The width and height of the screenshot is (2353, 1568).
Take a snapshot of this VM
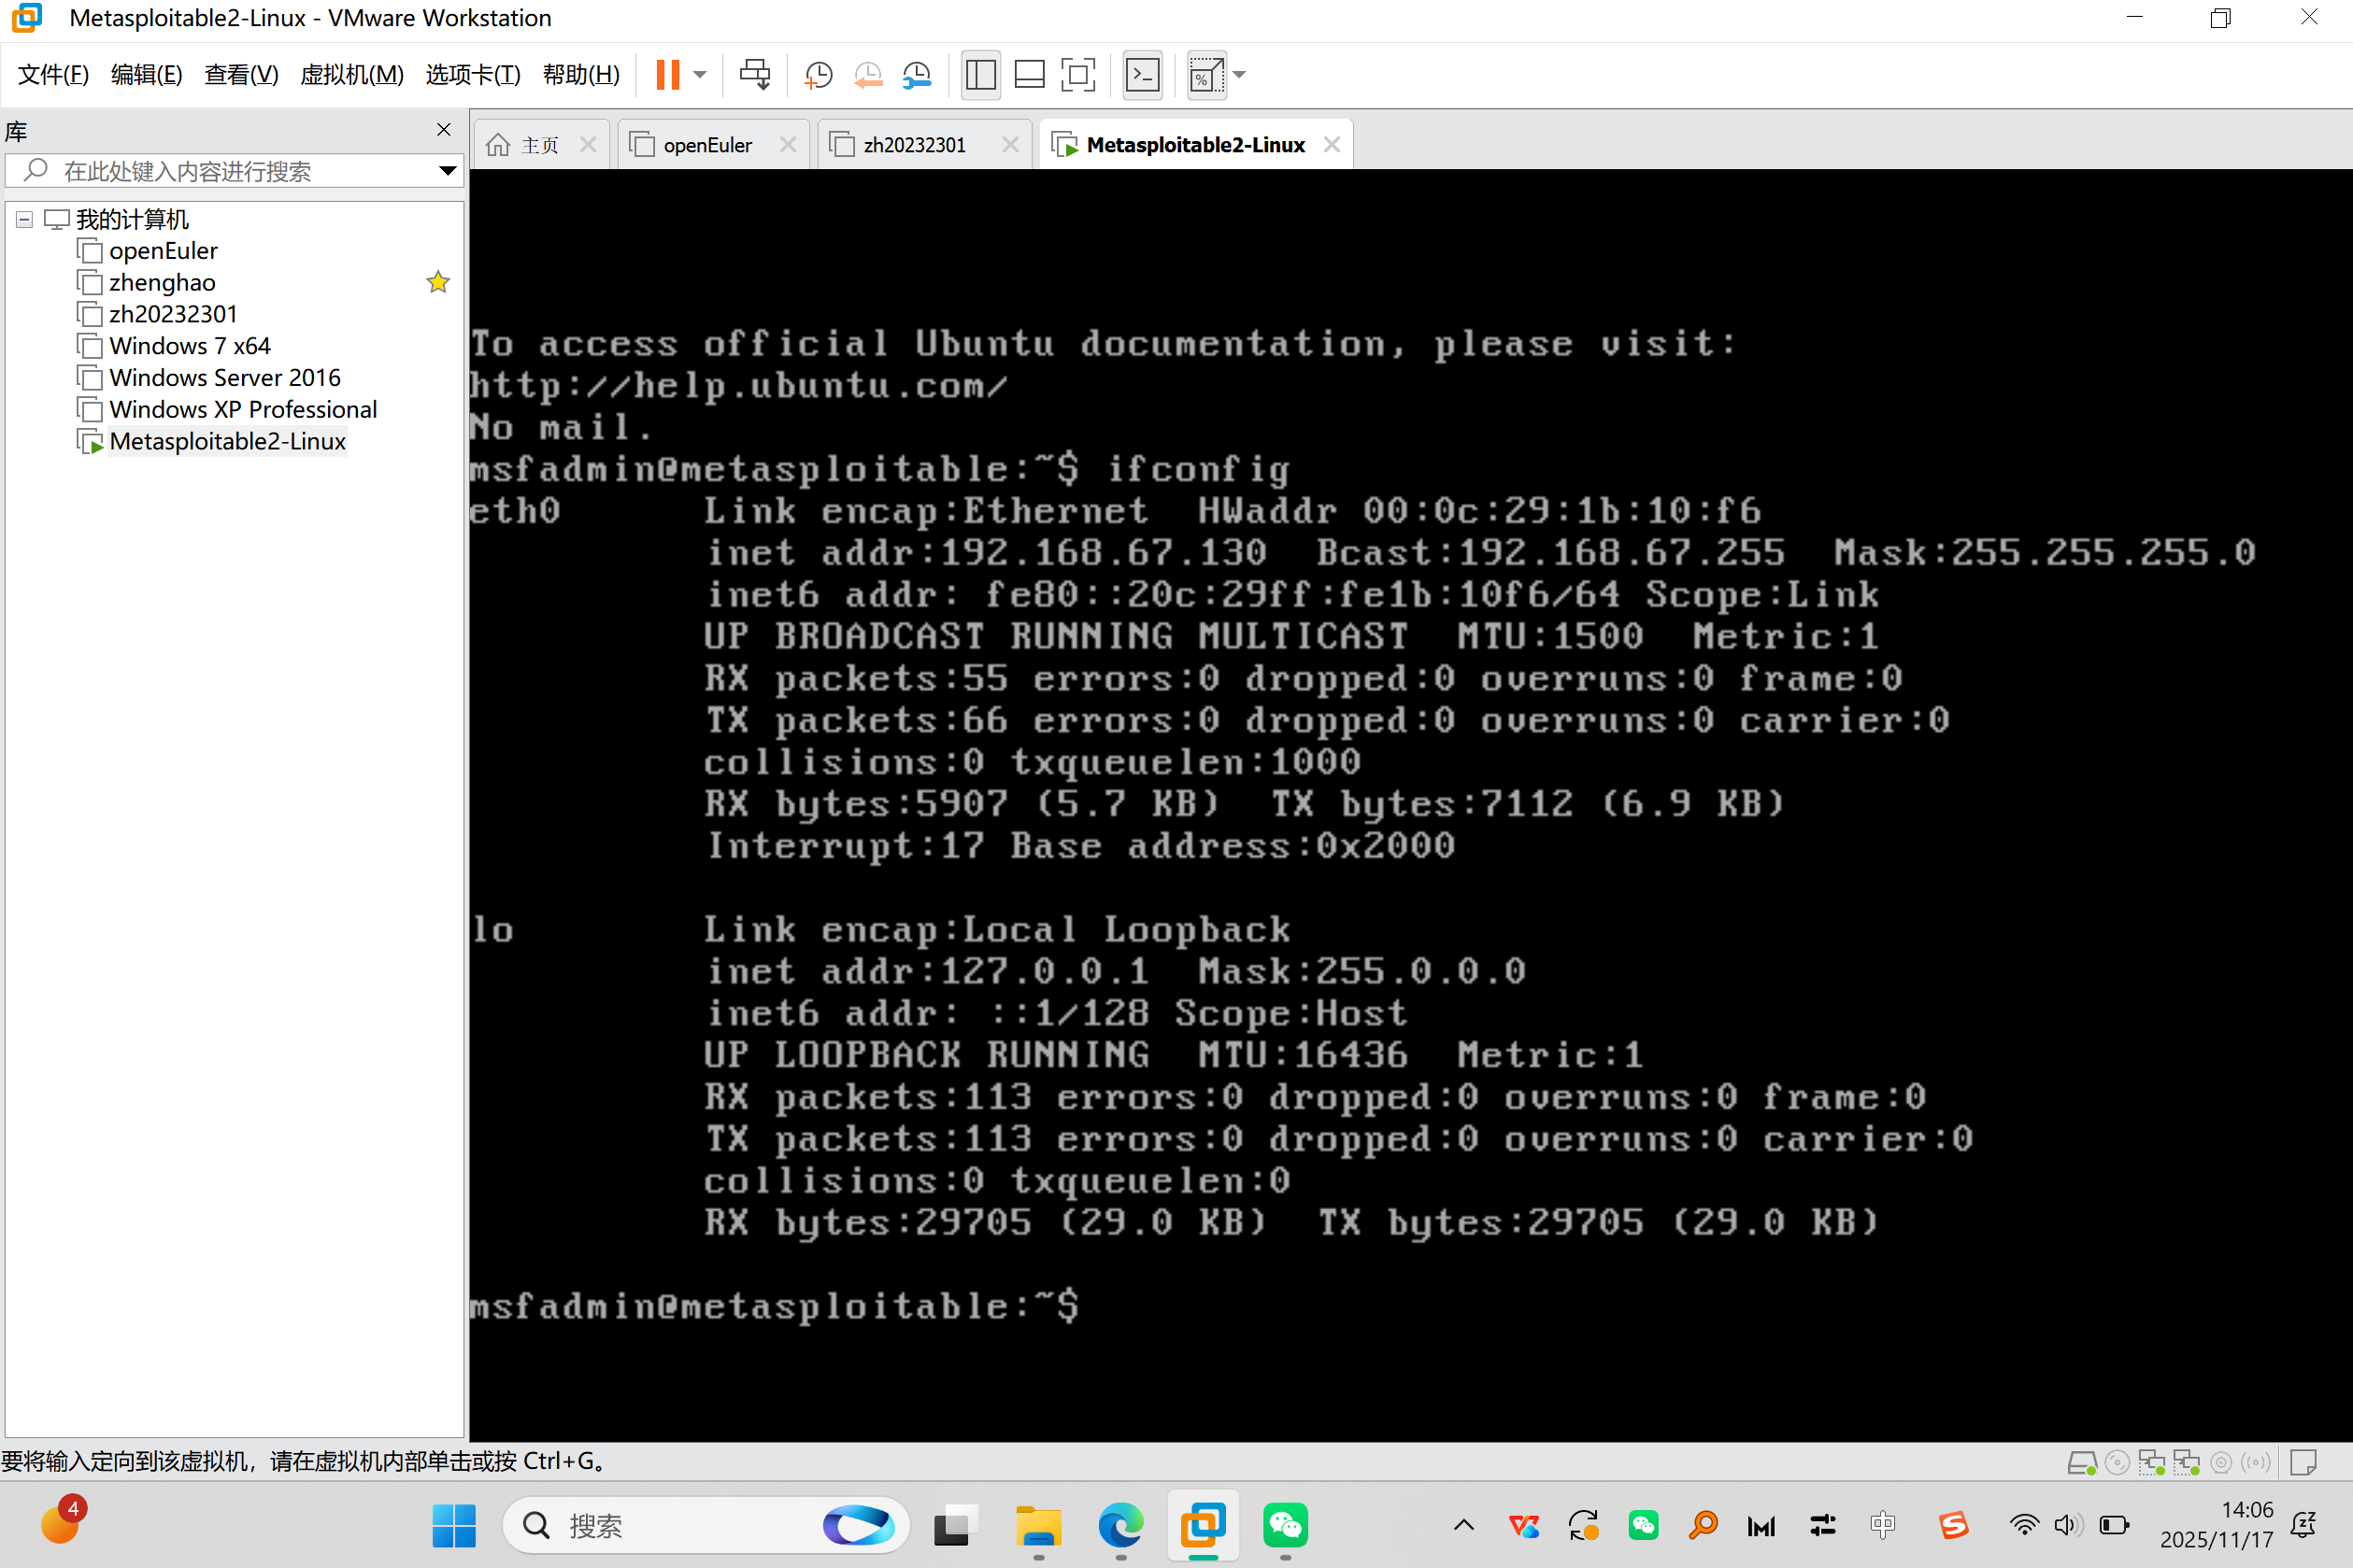point(818,75)
